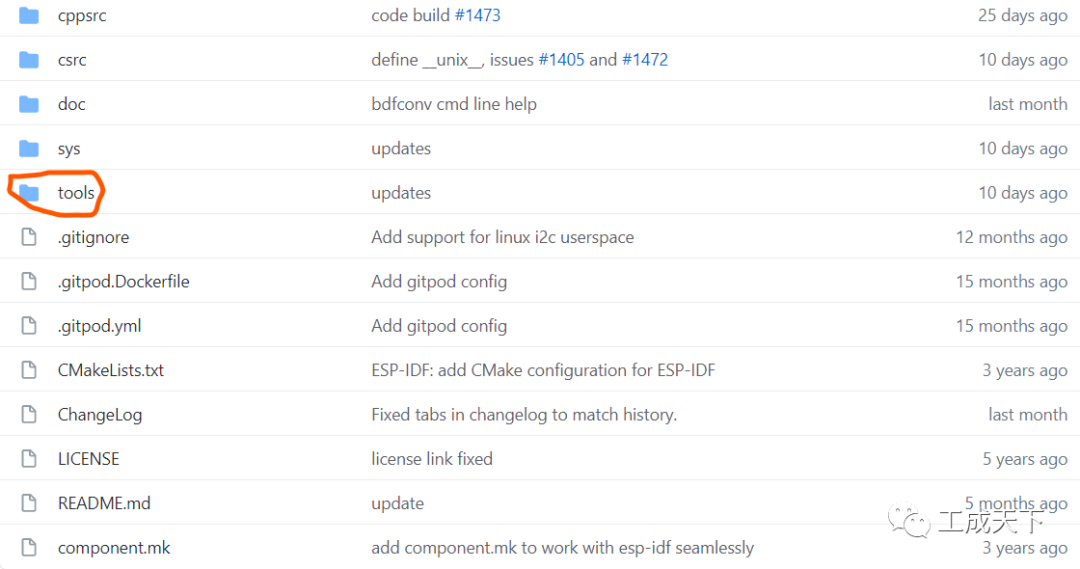This screenshot has height=569, width=1080.
Task: Select the doc folder icon
Action: (29, 104)
